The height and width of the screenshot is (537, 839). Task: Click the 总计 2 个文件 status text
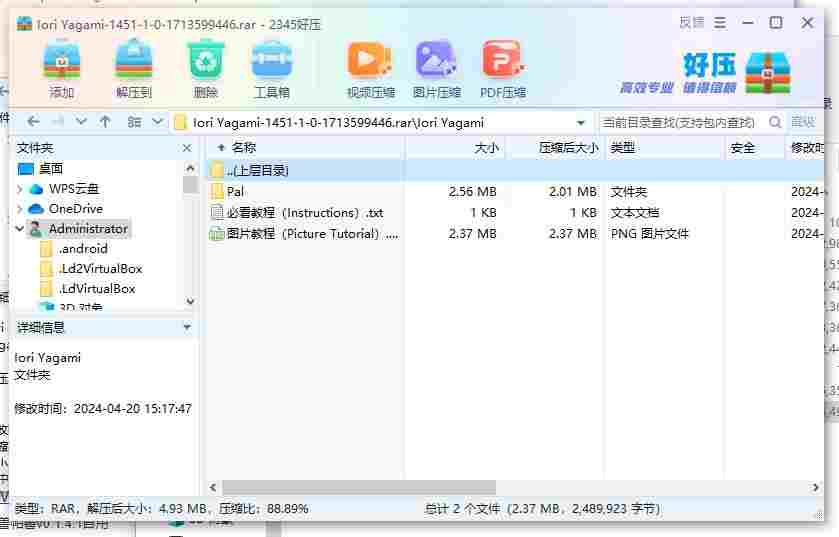coord(543,509)
